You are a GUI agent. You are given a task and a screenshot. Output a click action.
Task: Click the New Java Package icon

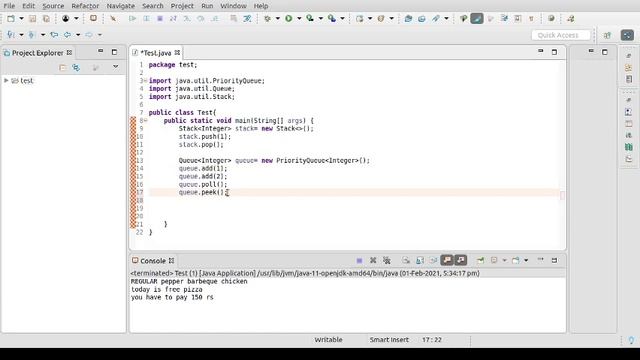pyautogui.click(x=360, y=18)
